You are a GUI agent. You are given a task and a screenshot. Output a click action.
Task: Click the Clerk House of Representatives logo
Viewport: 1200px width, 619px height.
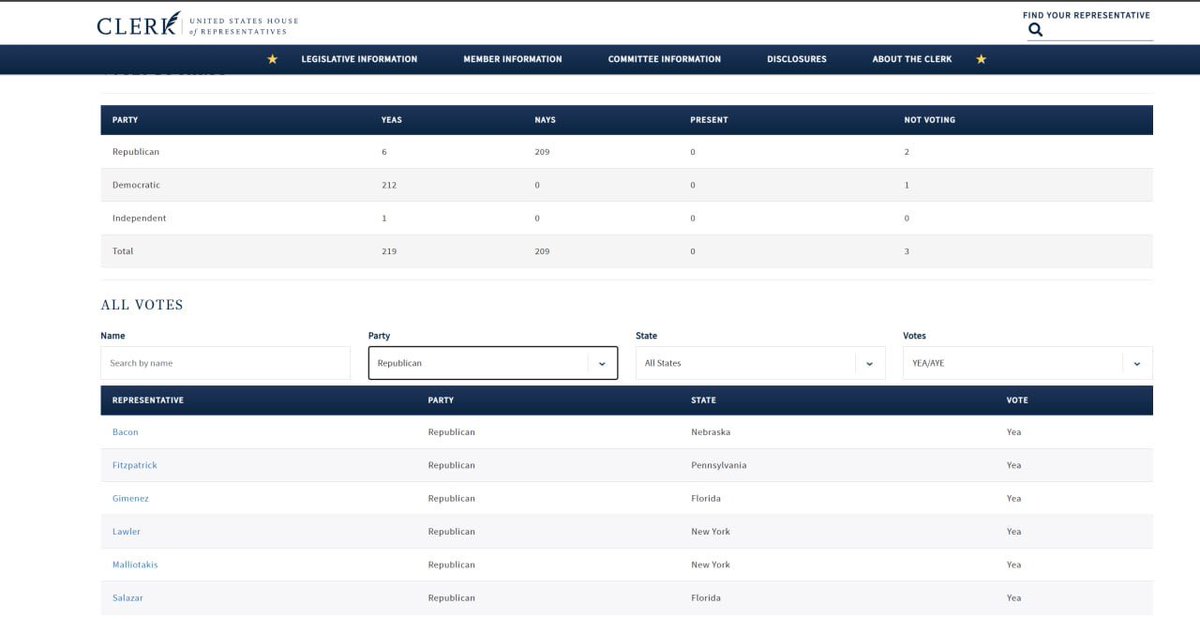click(197, 25)
